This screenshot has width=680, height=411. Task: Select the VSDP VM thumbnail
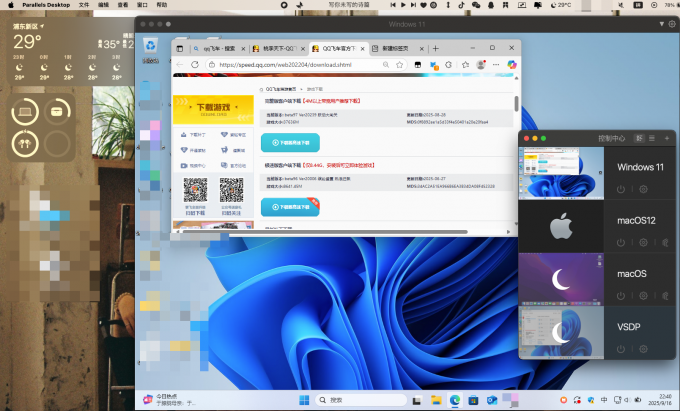(x=561, y=333)
